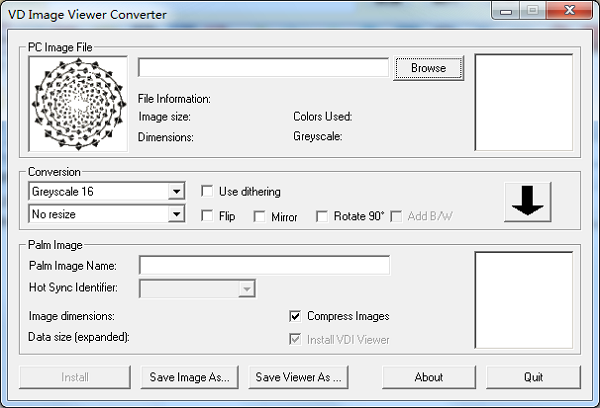Click the Save Viewer As ... button
This screenshot has width=600, height=408.
click(298, 377)
